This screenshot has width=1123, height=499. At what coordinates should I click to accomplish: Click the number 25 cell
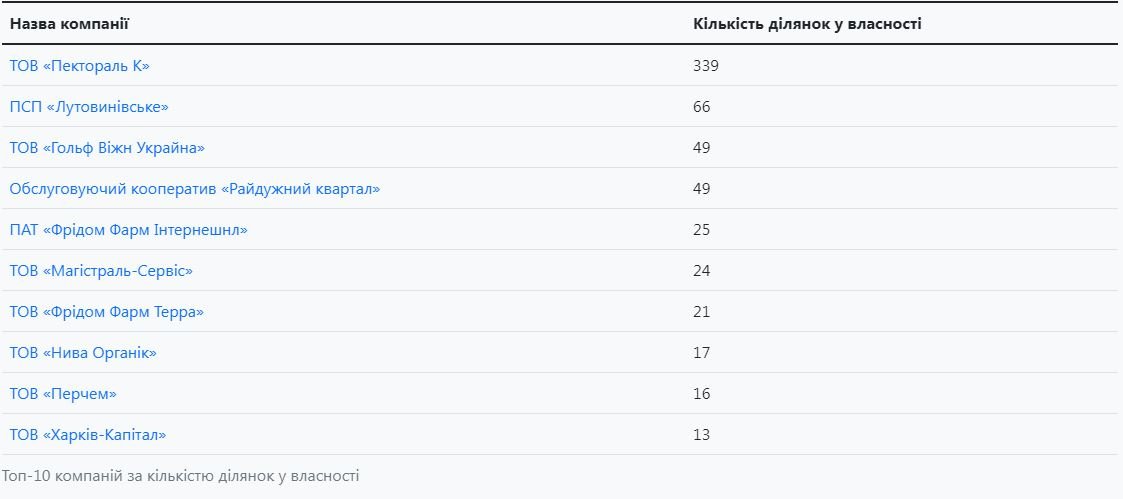point(702,230)
